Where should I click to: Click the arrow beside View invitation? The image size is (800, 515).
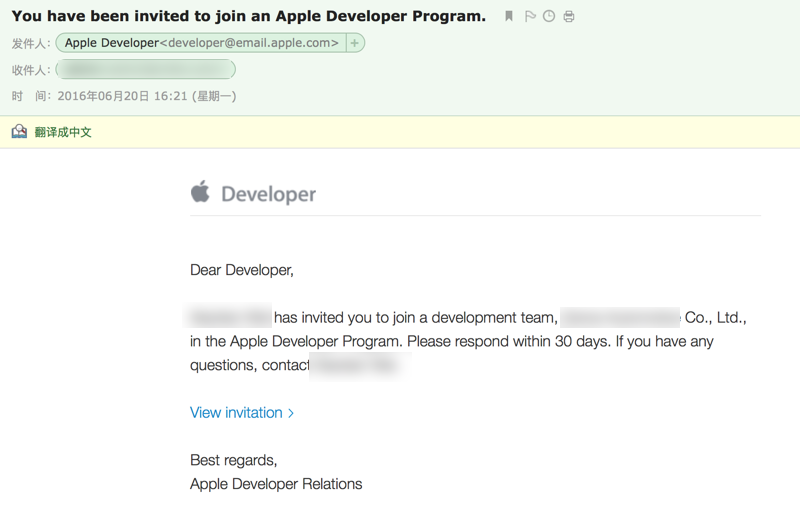coord(291,413)
